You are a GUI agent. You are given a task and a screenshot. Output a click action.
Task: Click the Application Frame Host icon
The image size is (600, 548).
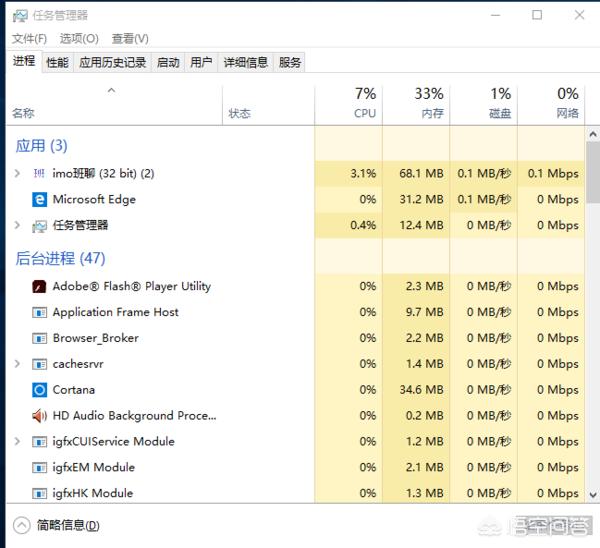pos(39,313)
